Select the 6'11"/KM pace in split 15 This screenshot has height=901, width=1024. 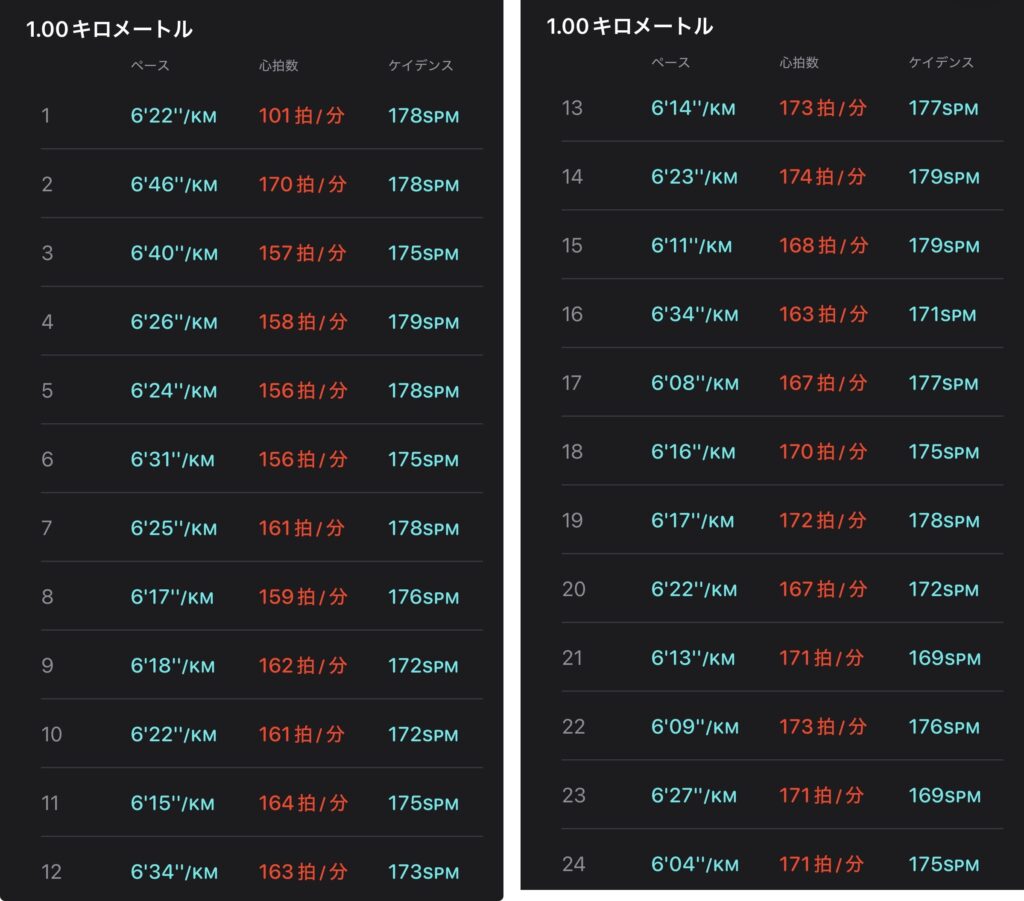pos(692,245)
